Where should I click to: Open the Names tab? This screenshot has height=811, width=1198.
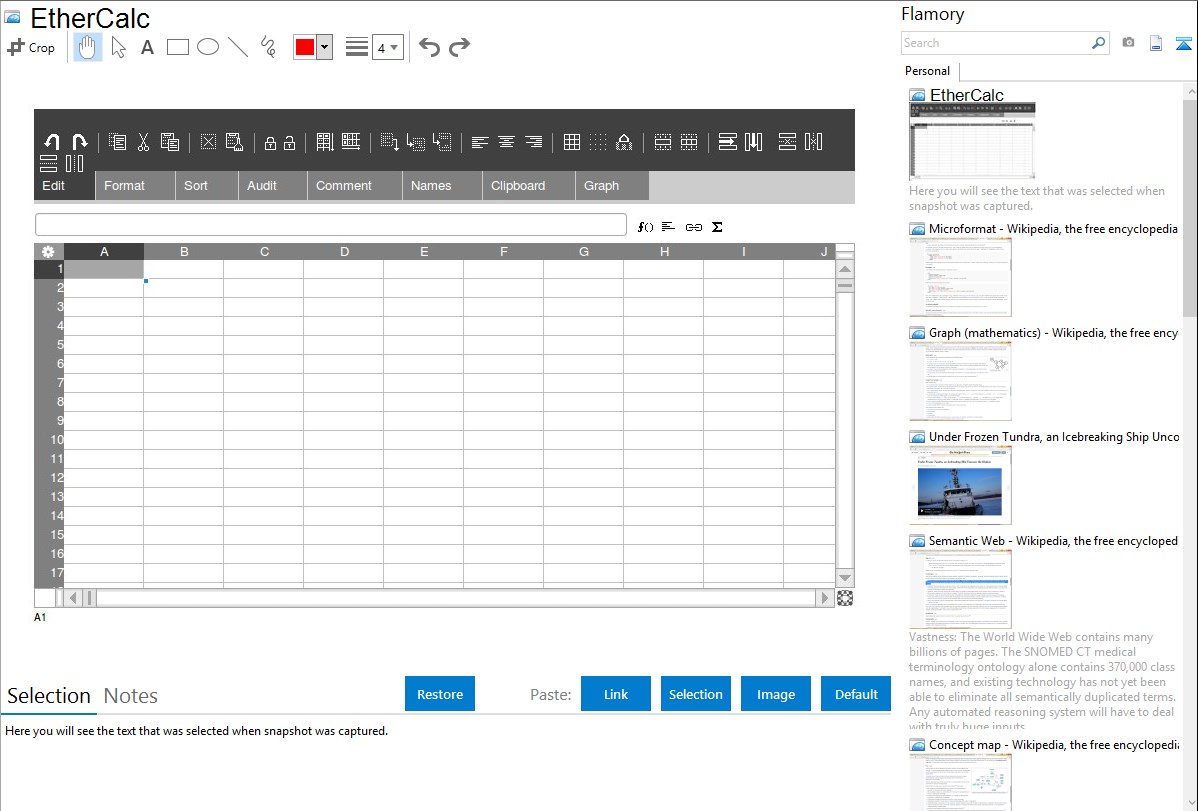442,186
